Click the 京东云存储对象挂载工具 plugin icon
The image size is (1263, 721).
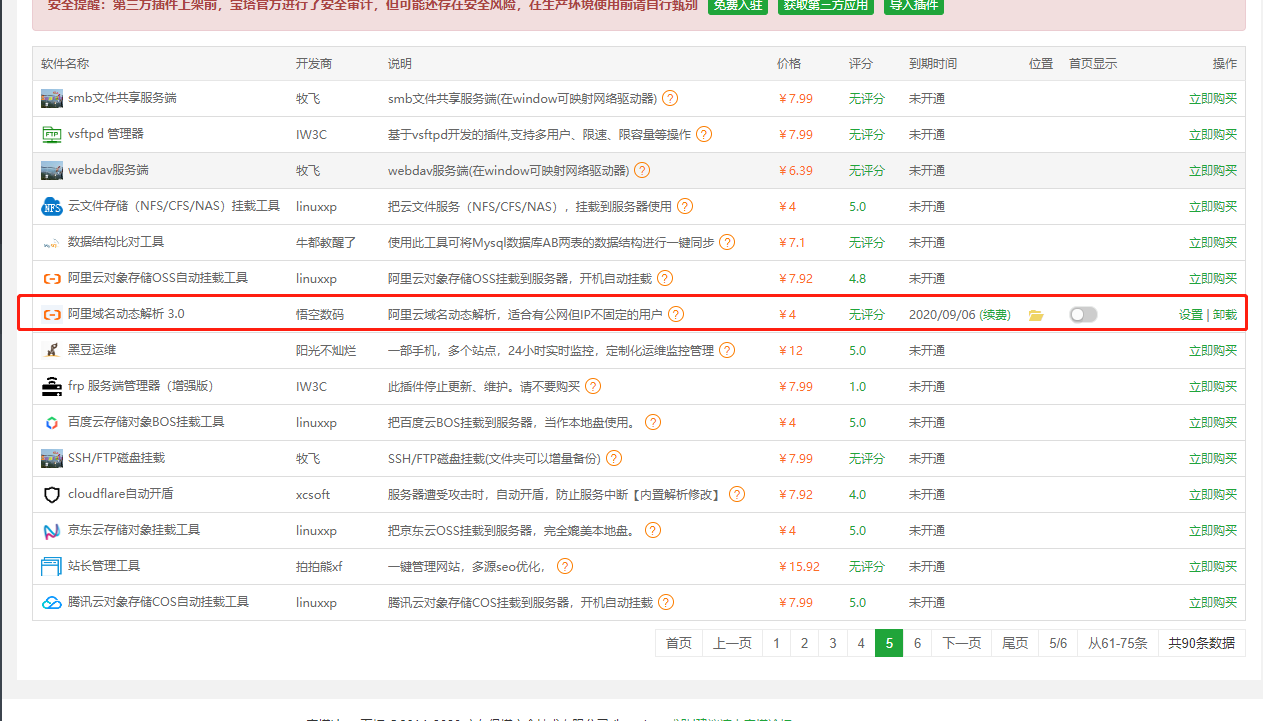pyautogui.click(x=52, y=531)
